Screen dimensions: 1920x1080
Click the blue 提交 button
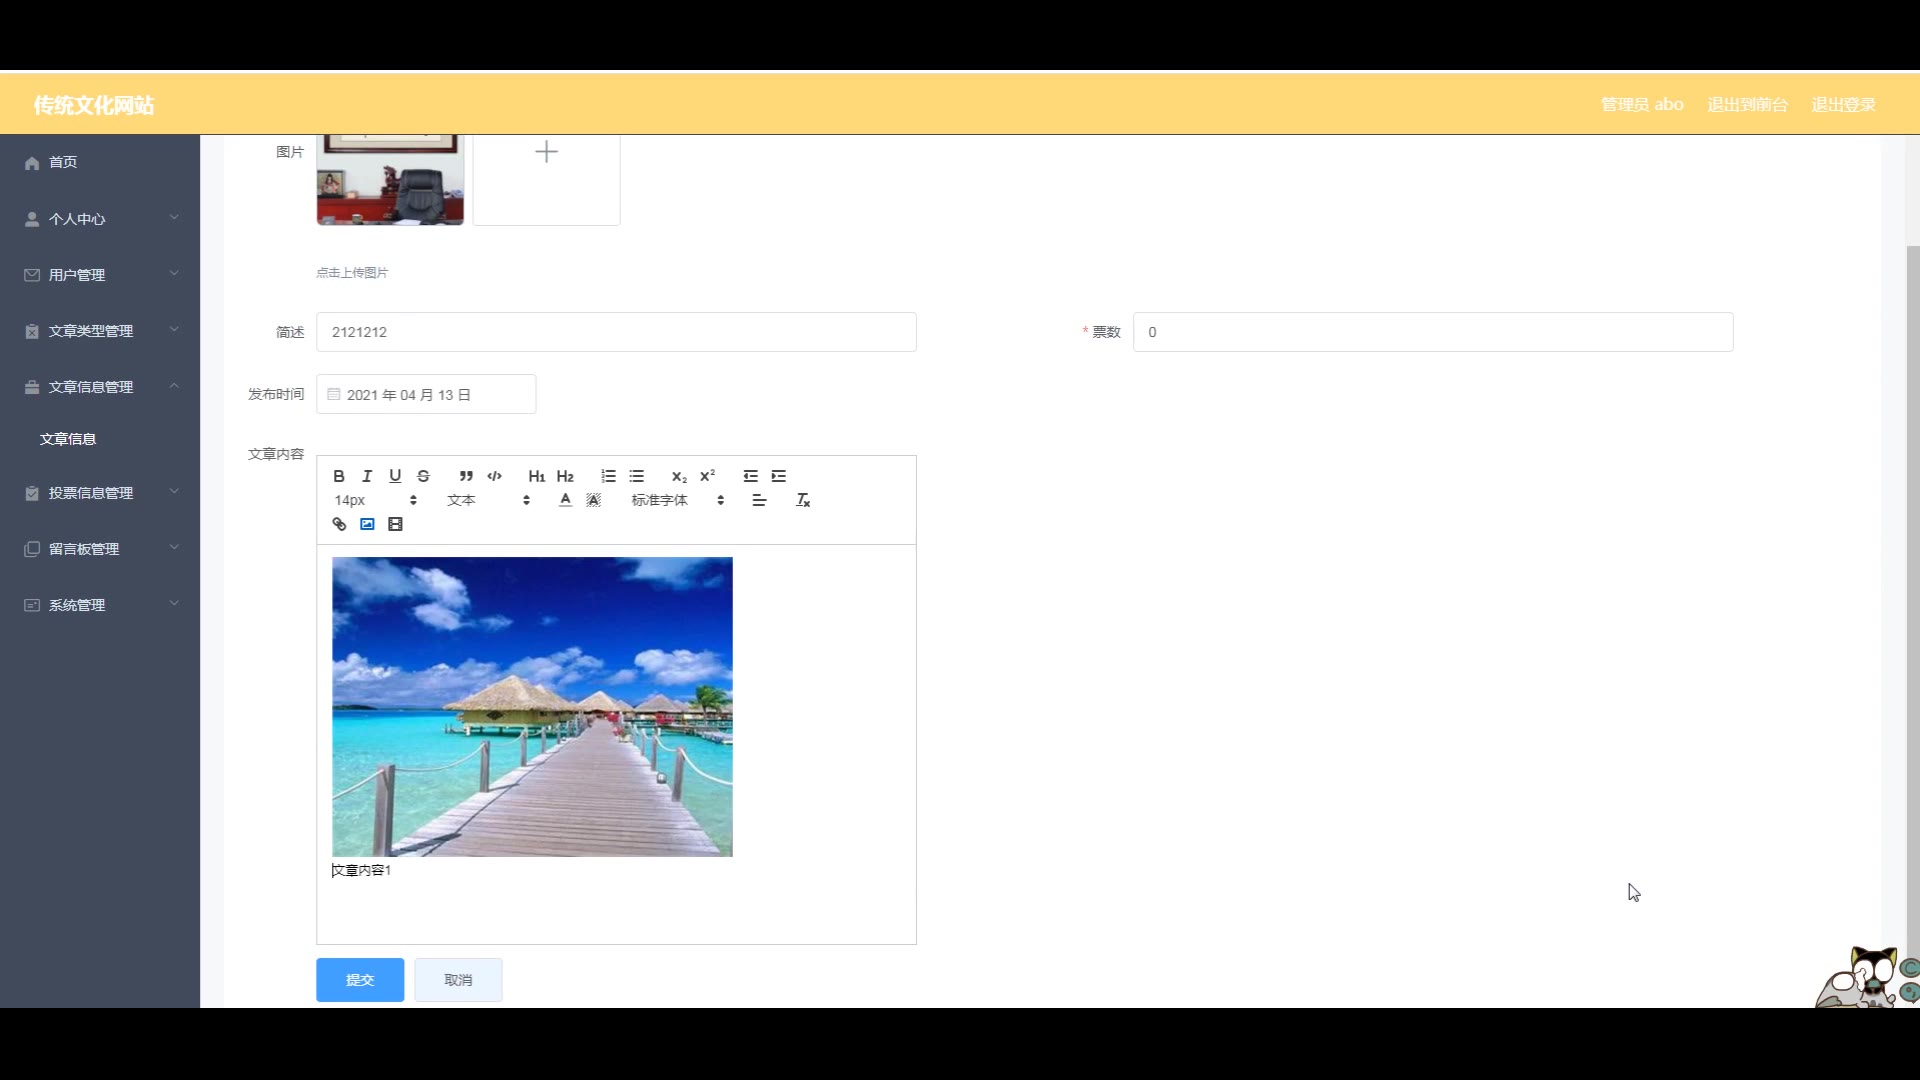pos(360,980)
